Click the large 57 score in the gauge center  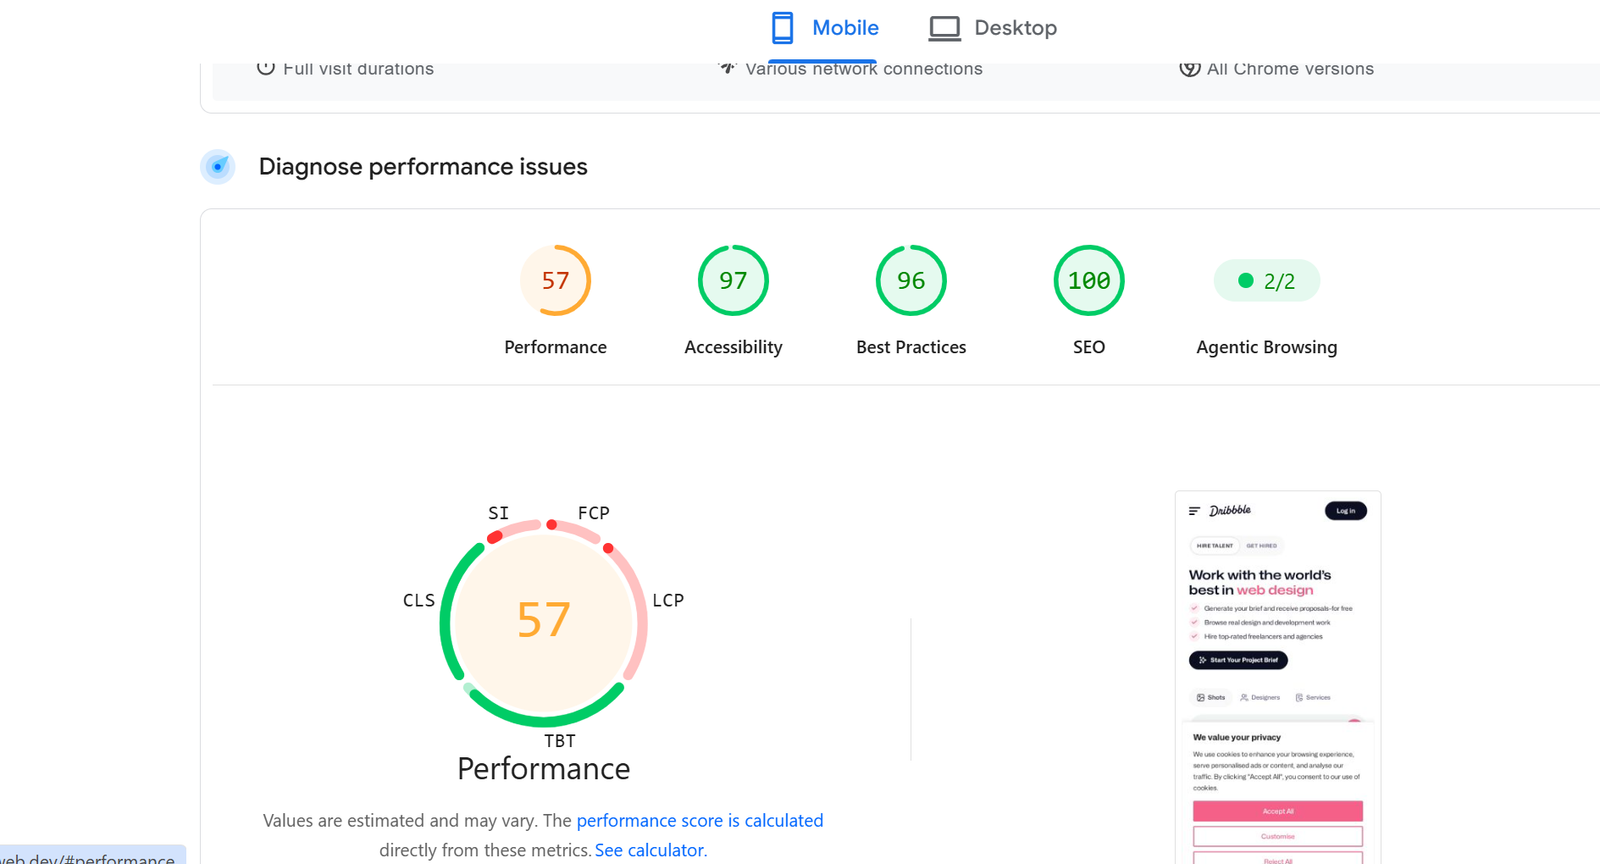tap(544, 620)
